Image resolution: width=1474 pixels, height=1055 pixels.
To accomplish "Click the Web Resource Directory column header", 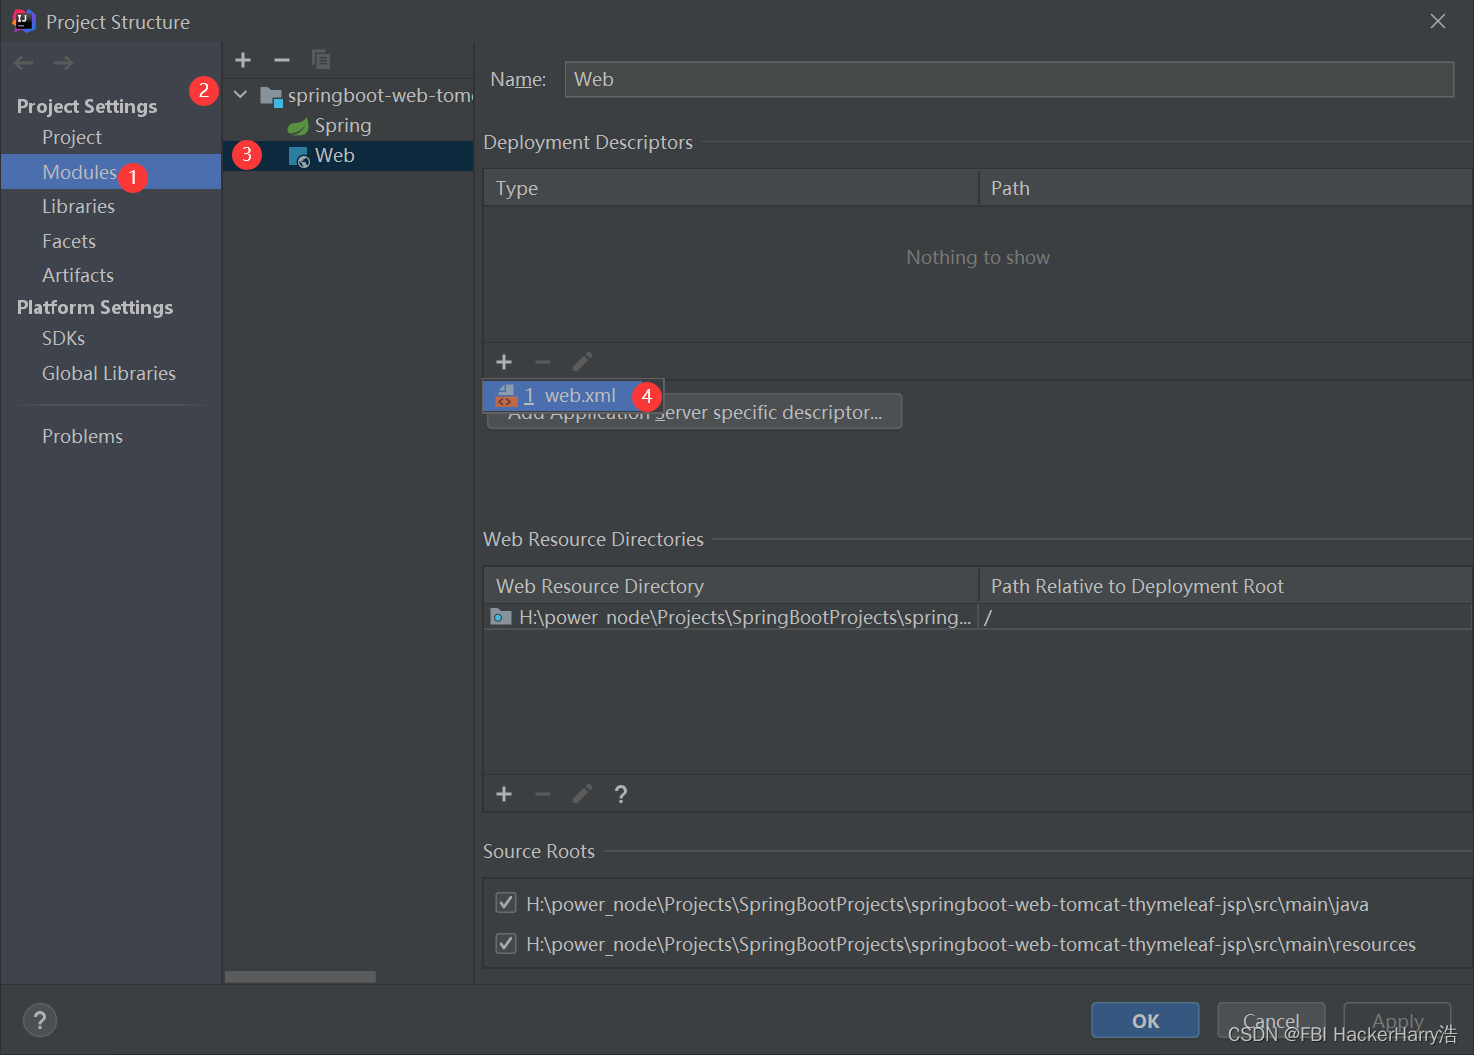I will 731,586.
